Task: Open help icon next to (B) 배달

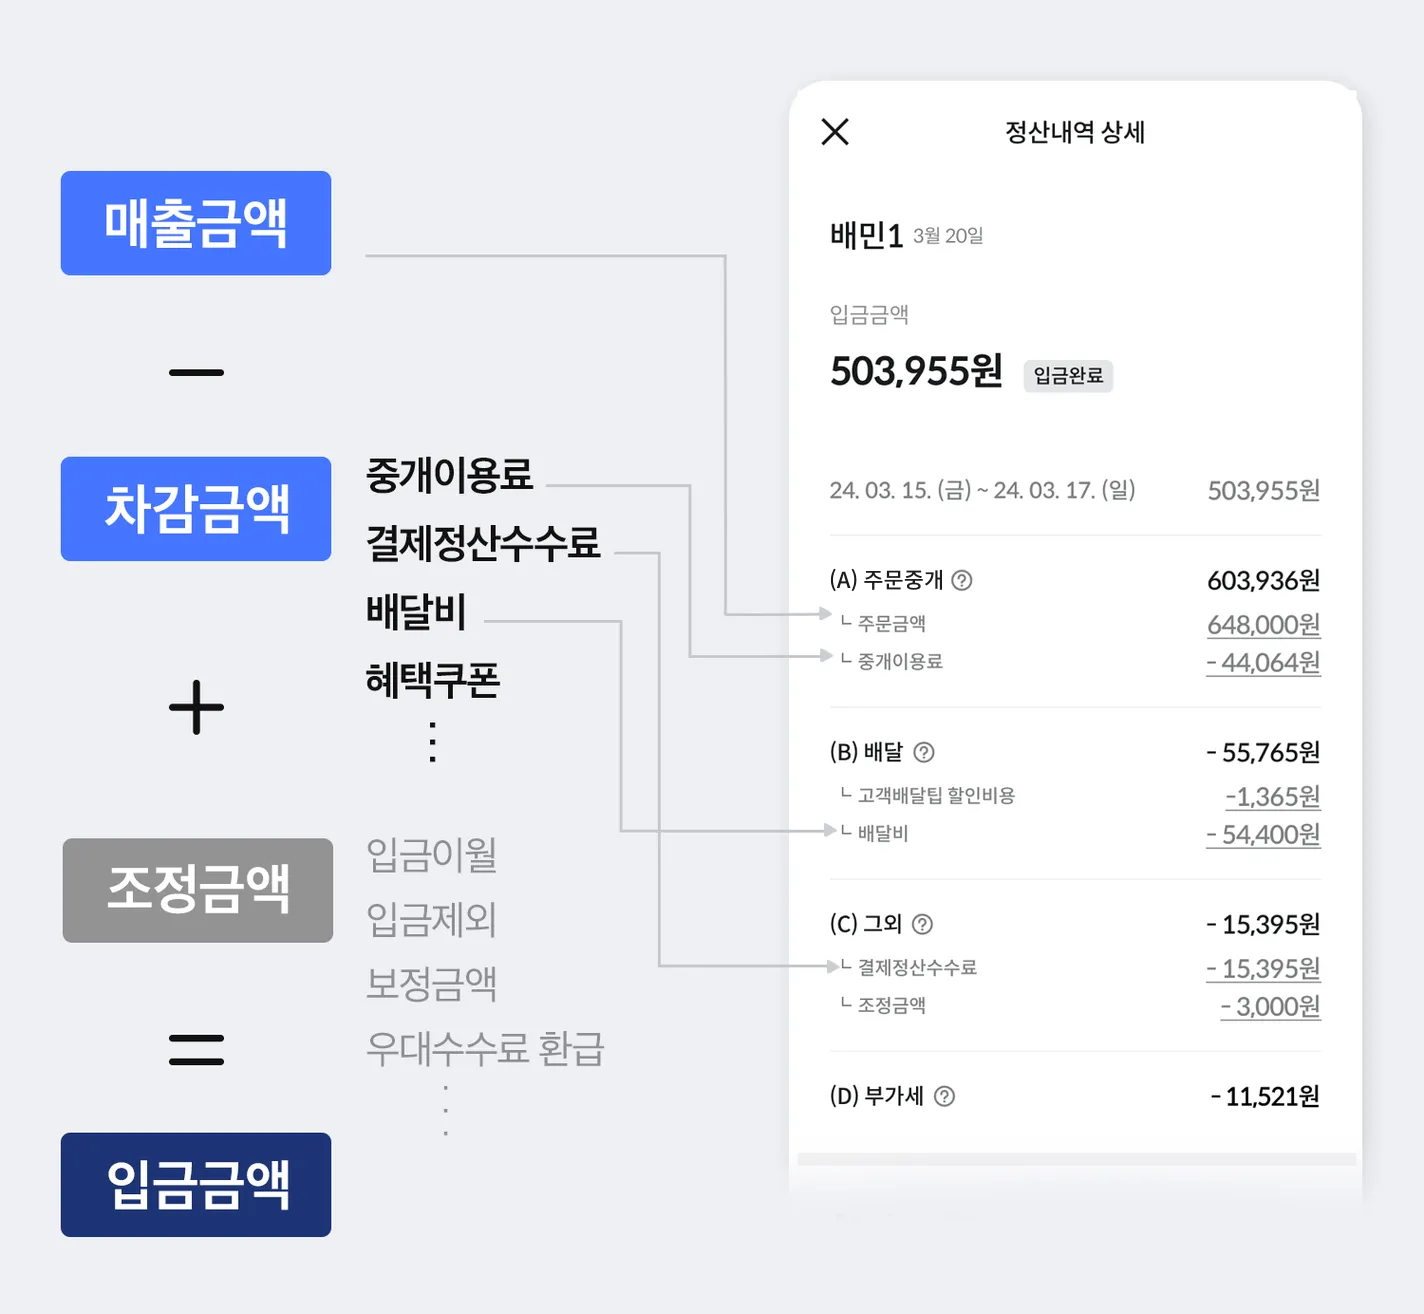Action: tap(924, 753)
